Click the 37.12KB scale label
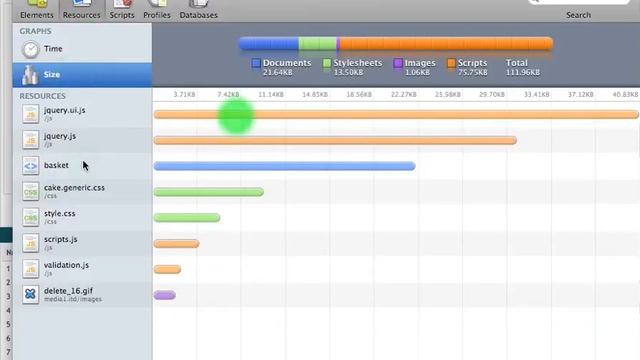This screenshot has height=360, width=640. [580, 95]
